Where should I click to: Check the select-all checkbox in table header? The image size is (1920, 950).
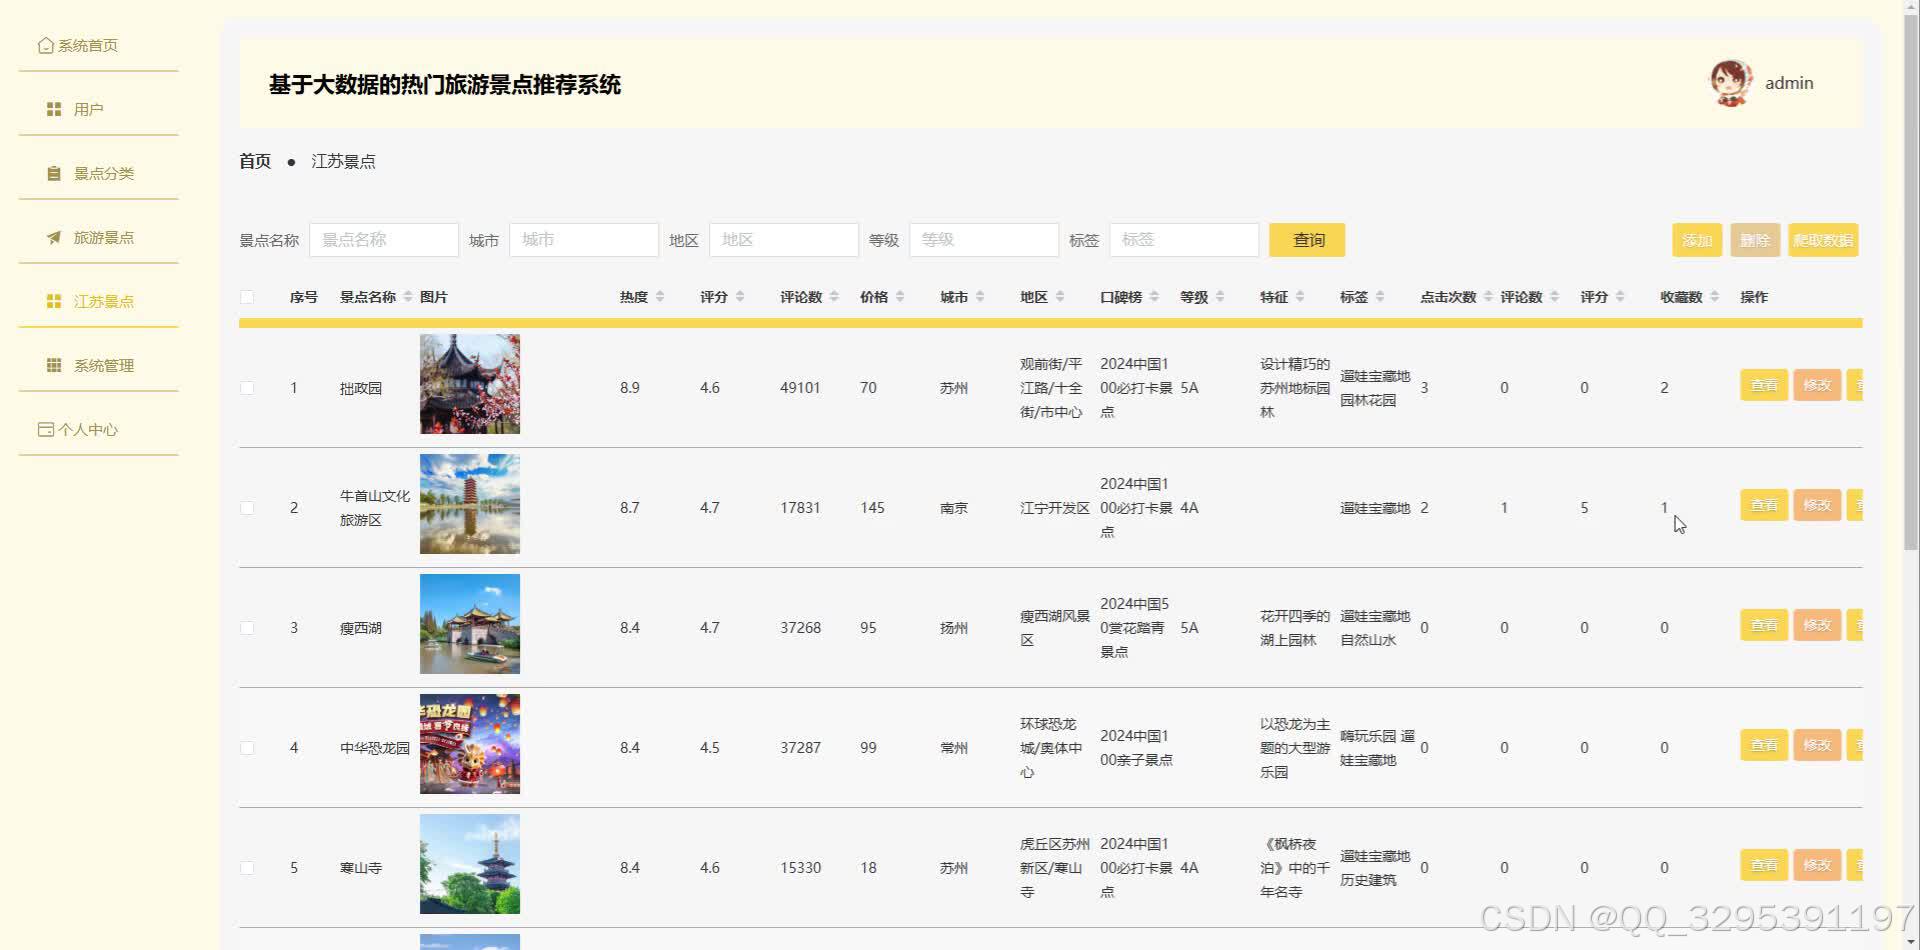(248, 296)
